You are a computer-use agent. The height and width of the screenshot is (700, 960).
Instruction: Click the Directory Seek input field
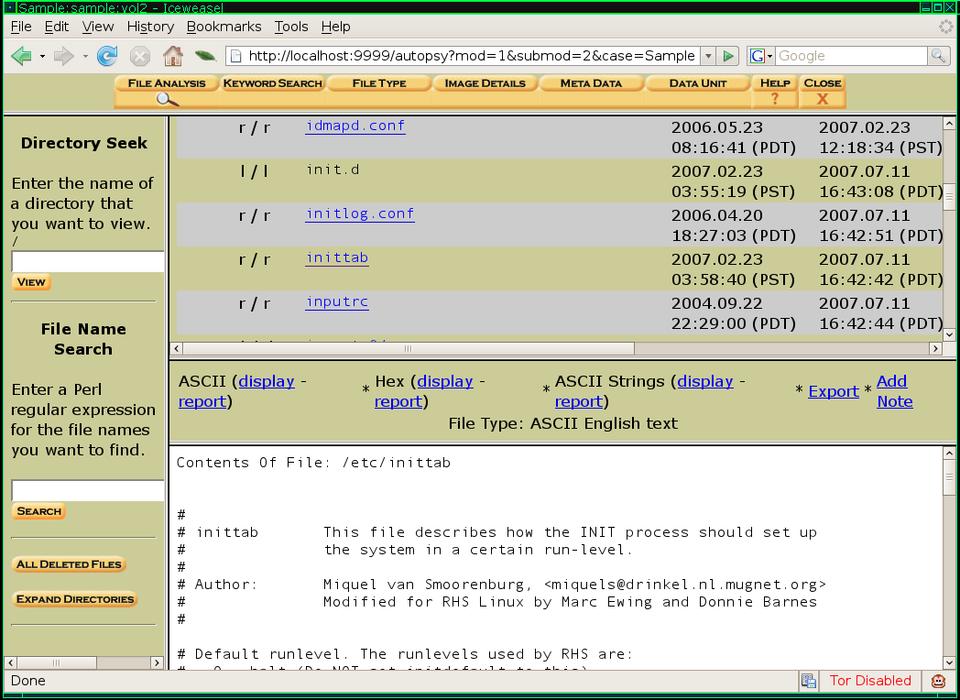88,262
